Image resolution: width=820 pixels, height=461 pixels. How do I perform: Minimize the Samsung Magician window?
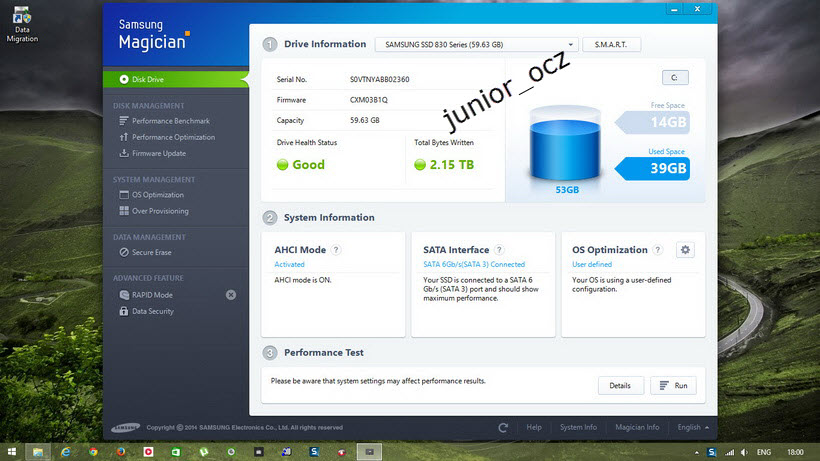[674, 9]
